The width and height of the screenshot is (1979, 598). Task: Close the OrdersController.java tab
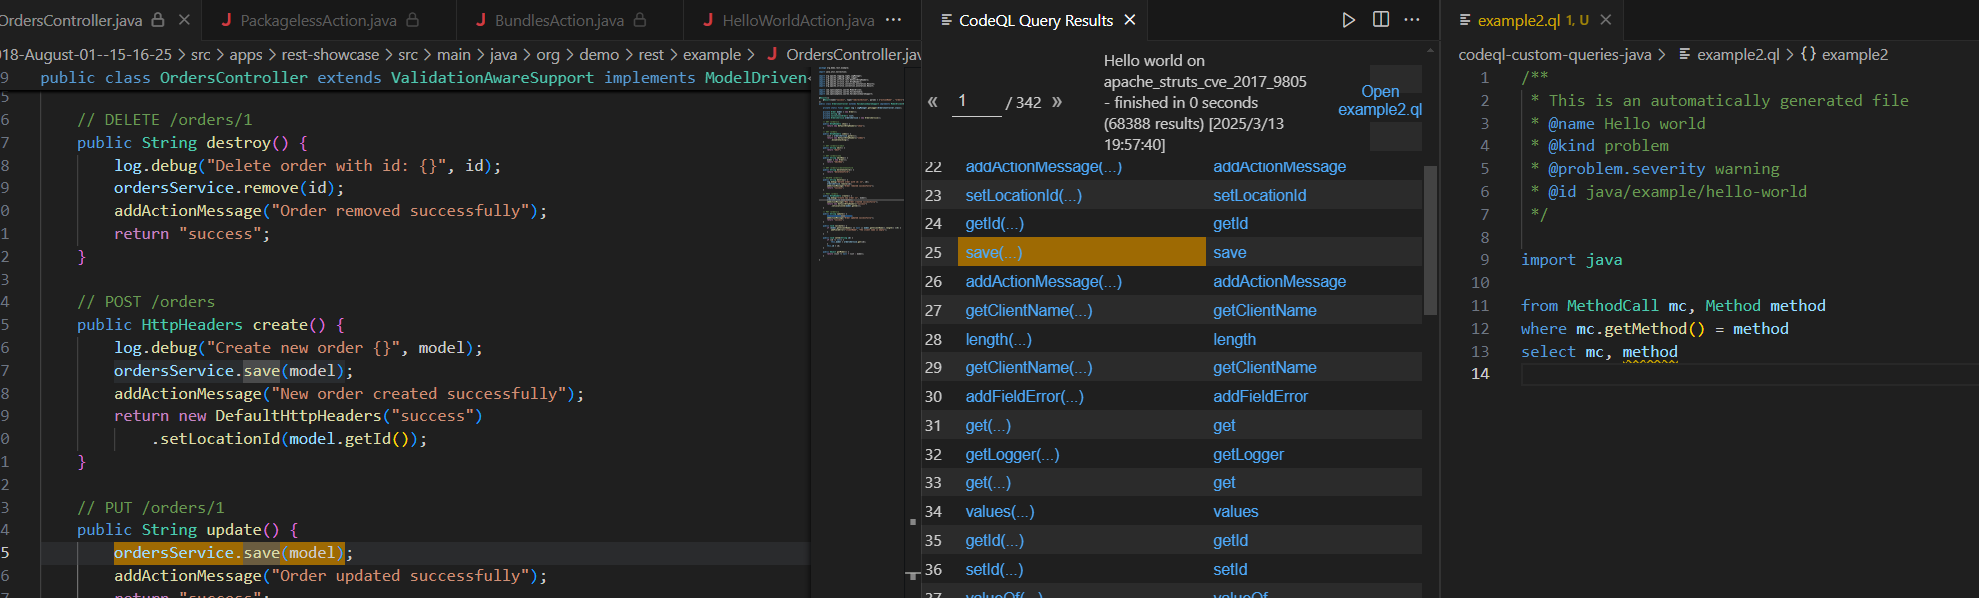(184, 20)
